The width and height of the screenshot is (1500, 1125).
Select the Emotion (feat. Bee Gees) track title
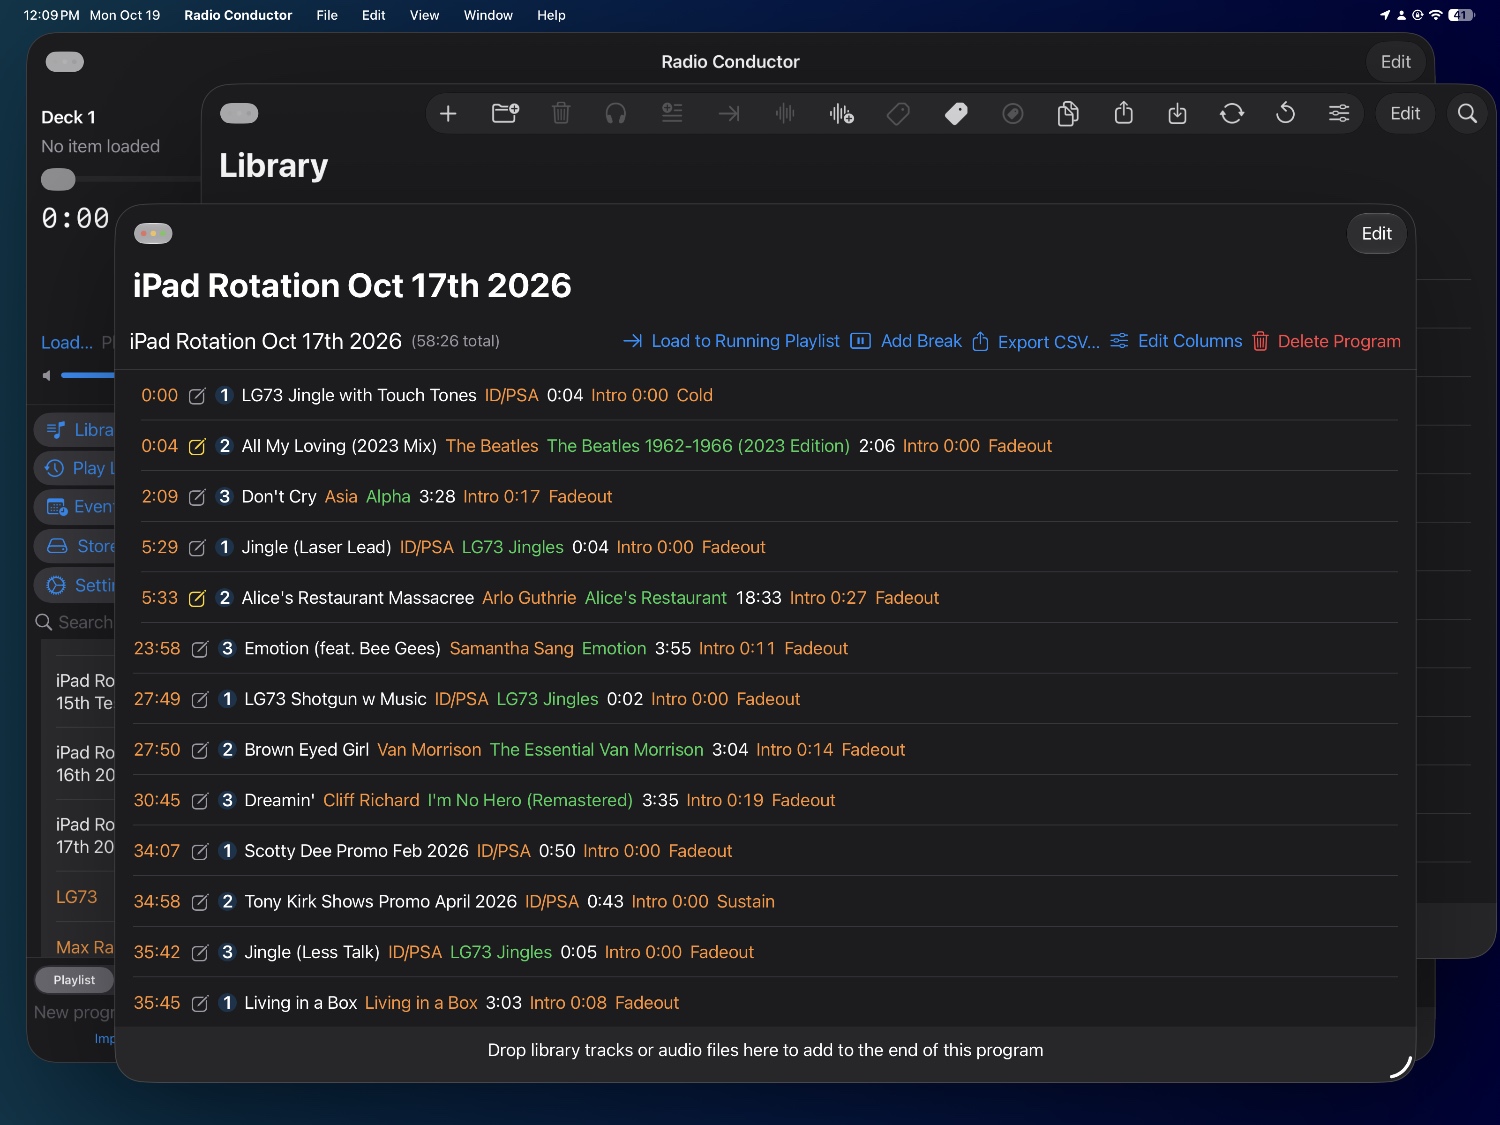click(342, 649)
